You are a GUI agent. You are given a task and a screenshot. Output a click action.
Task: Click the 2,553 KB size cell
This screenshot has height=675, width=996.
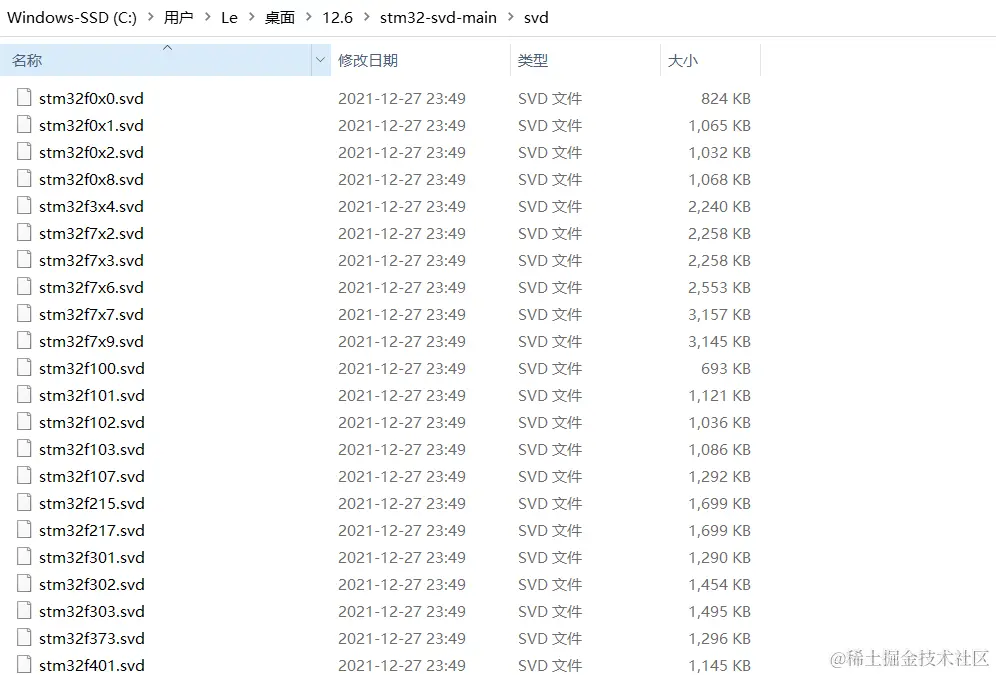pyautogui.click(x=720, y=288)
